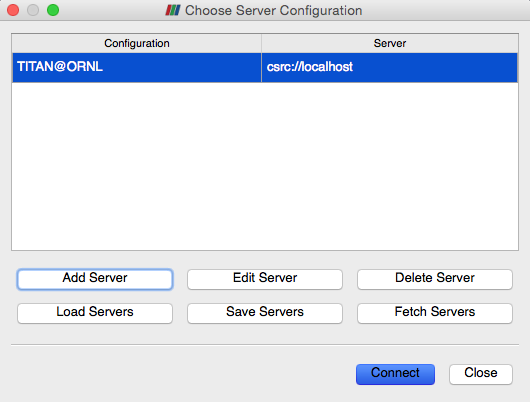
Task: Click the Fetch Servers button
Action: pos(435,313)
